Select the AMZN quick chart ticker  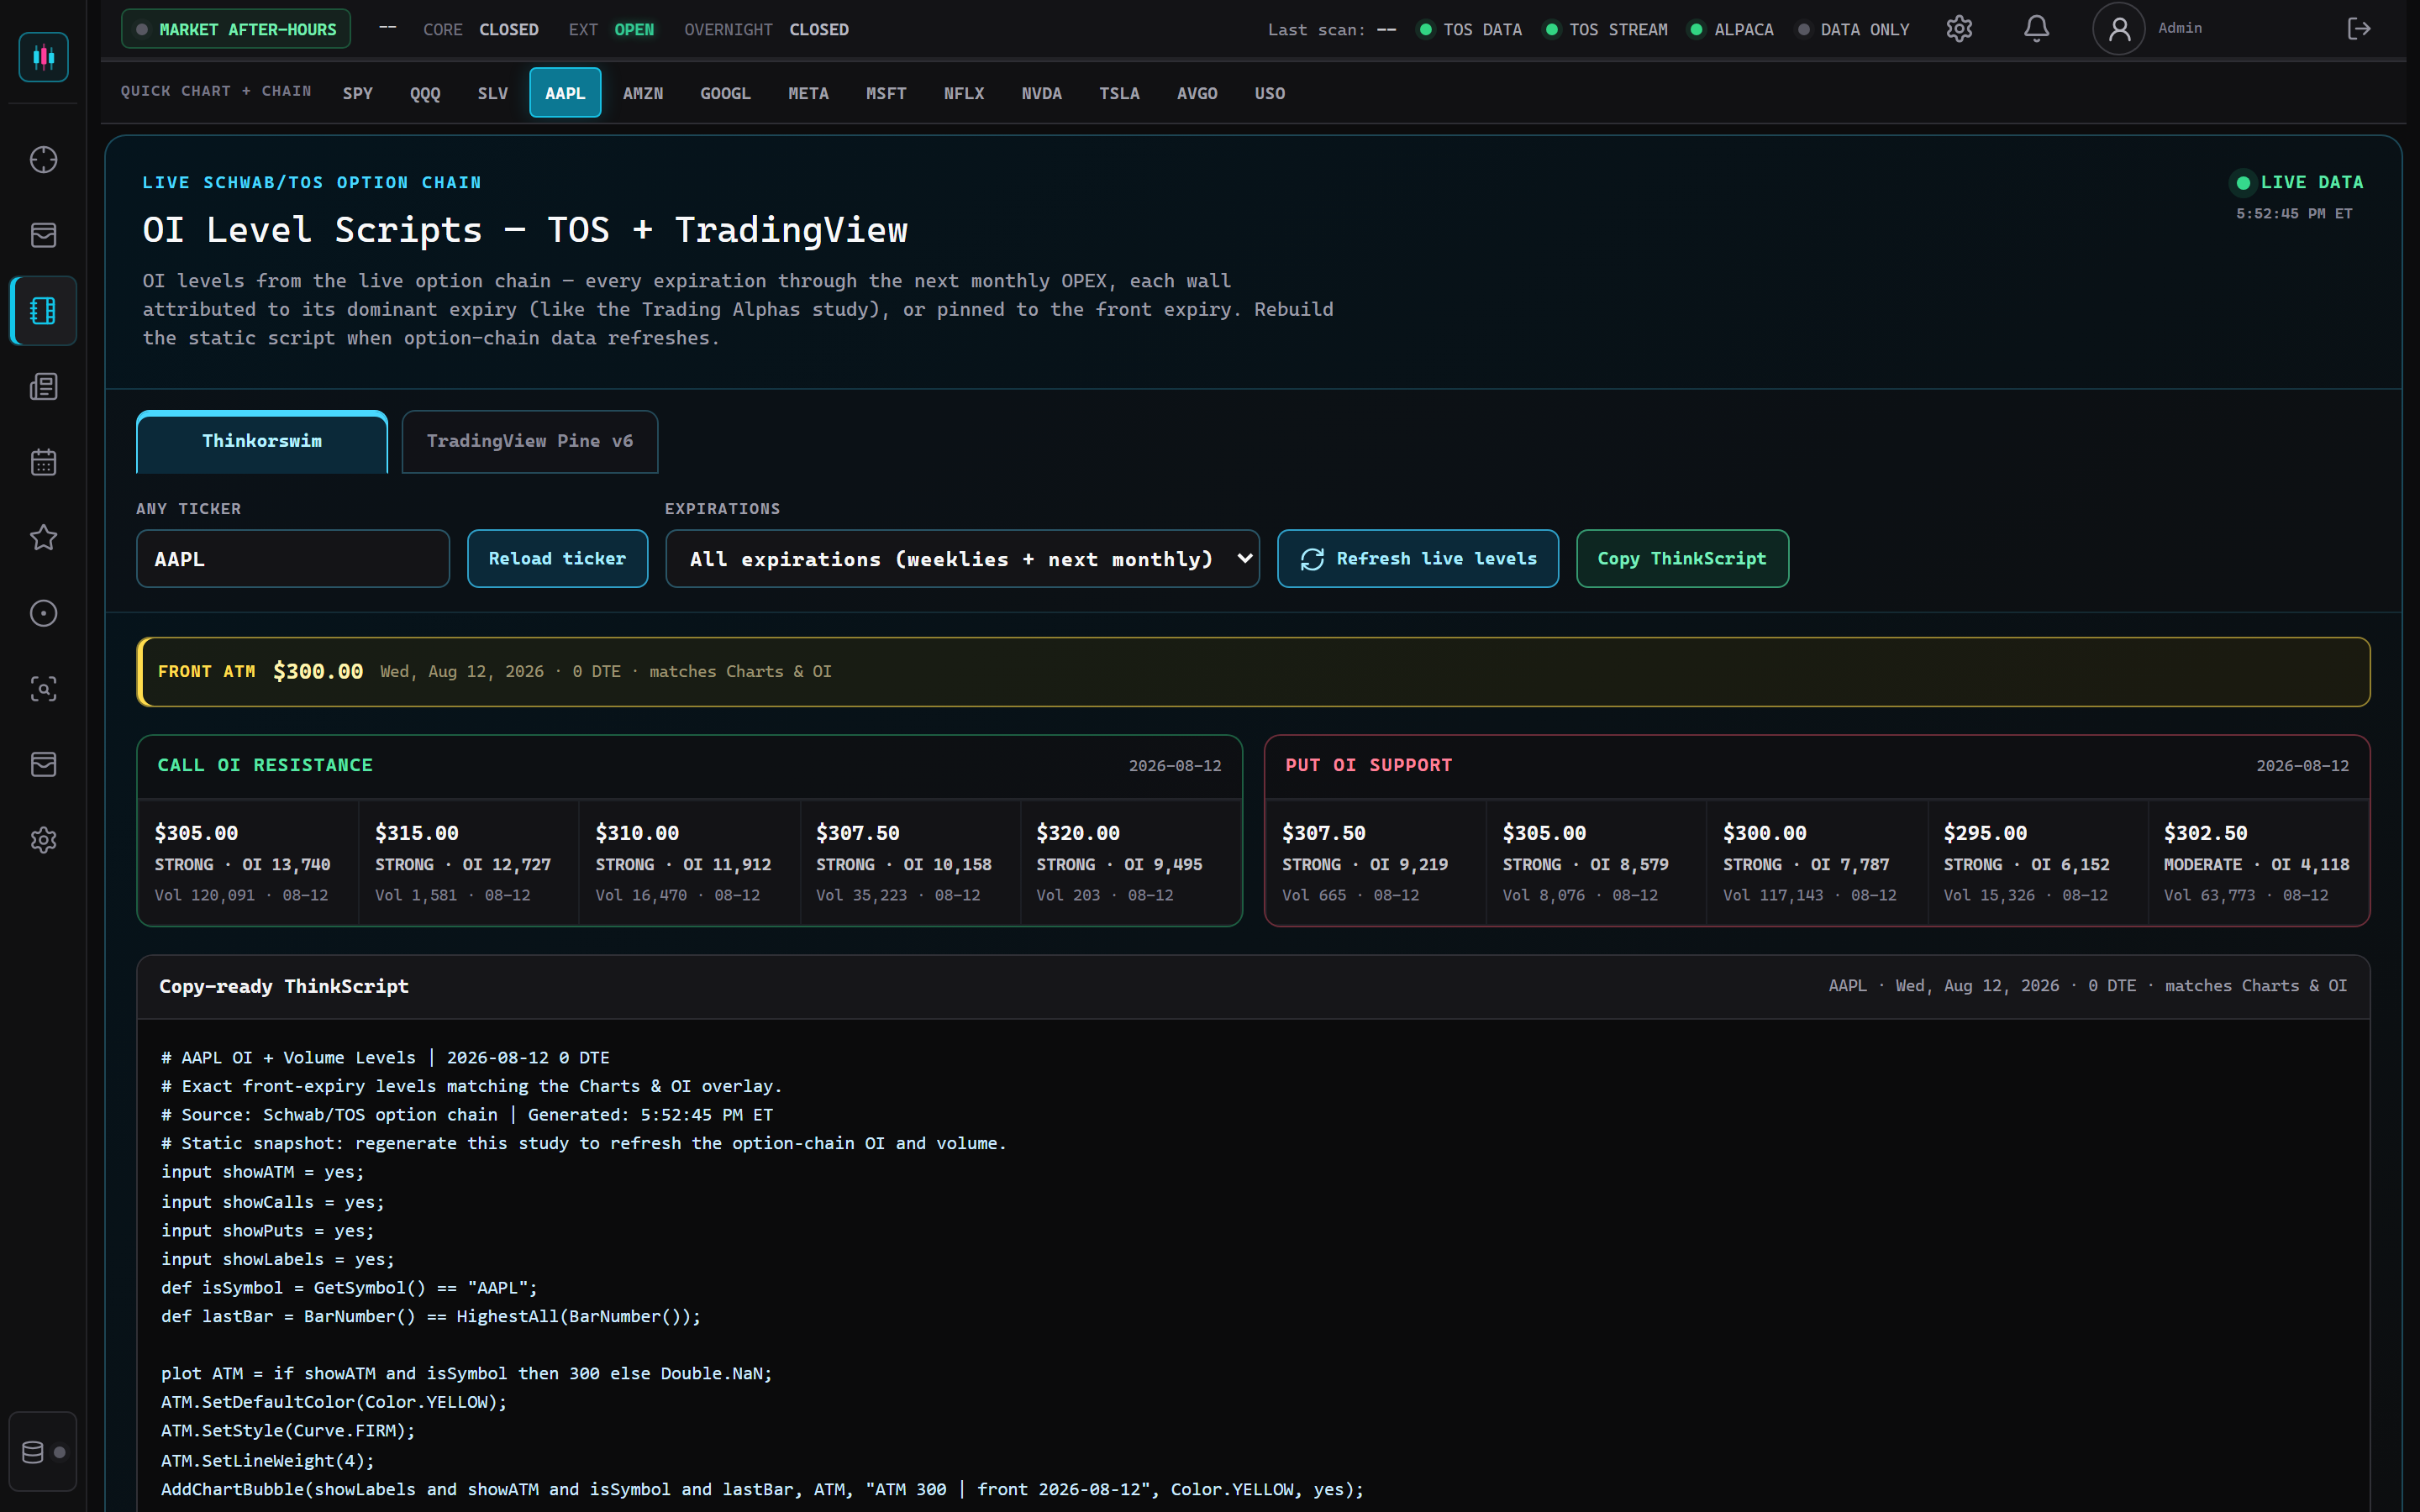[643, 93]
